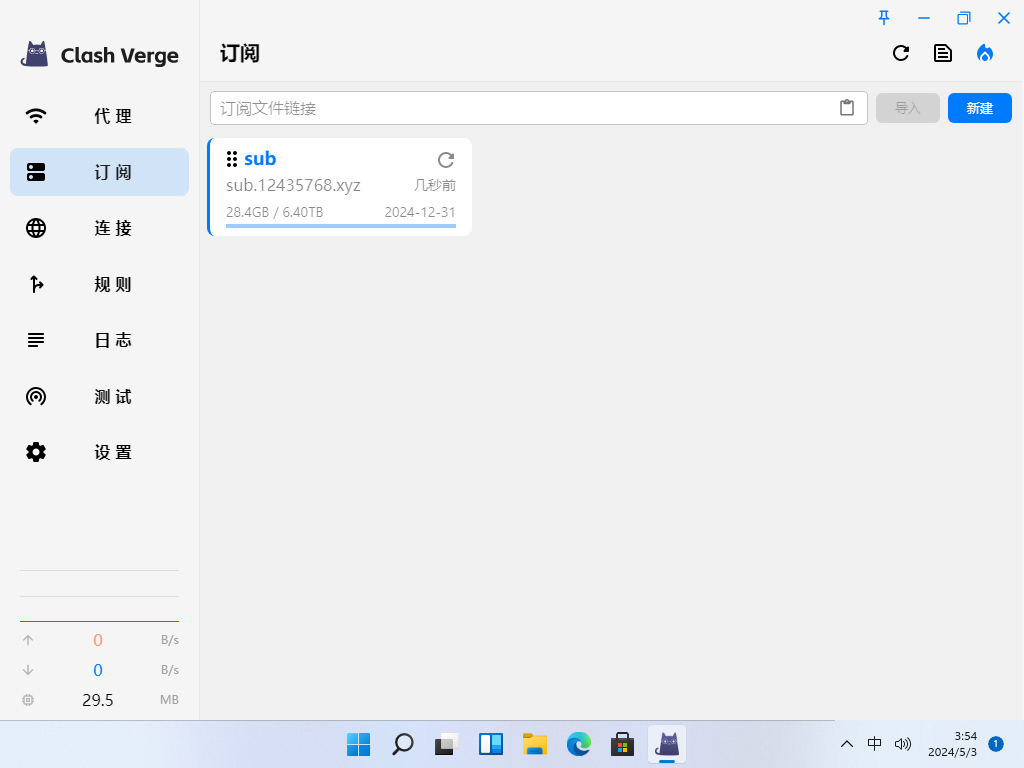Refresh the sub subscription card

(446, 160)
